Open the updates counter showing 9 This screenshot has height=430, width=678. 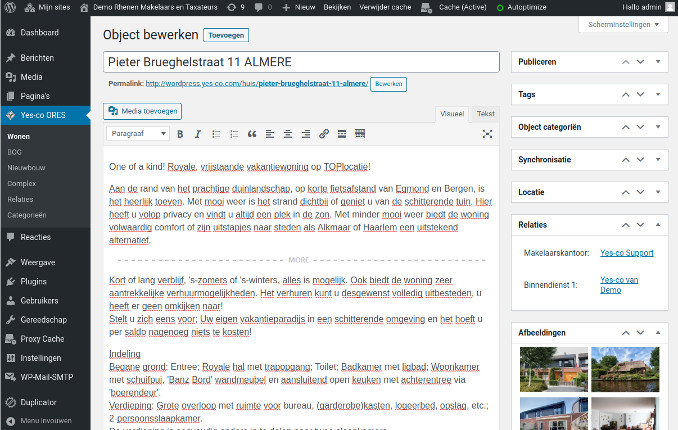pos(236,7)
